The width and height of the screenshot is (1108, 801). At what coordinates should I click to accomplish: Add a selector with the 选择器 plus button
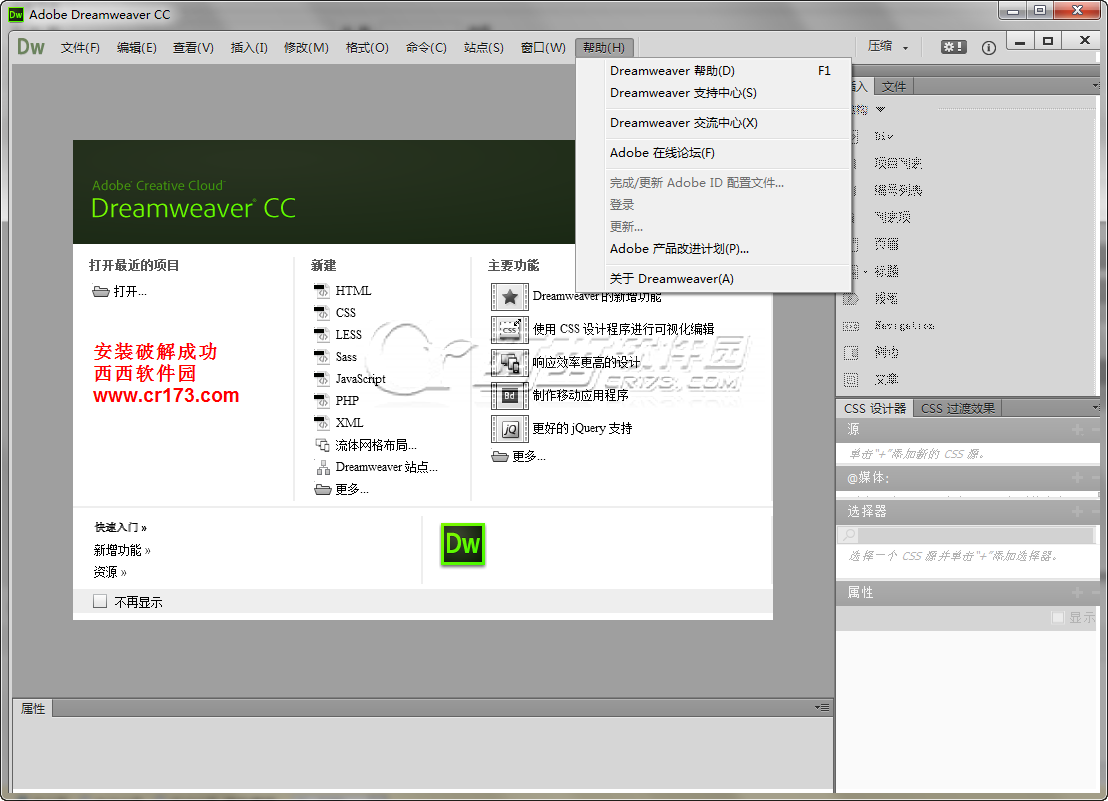pyautogui.click(x=1078, y=511)
